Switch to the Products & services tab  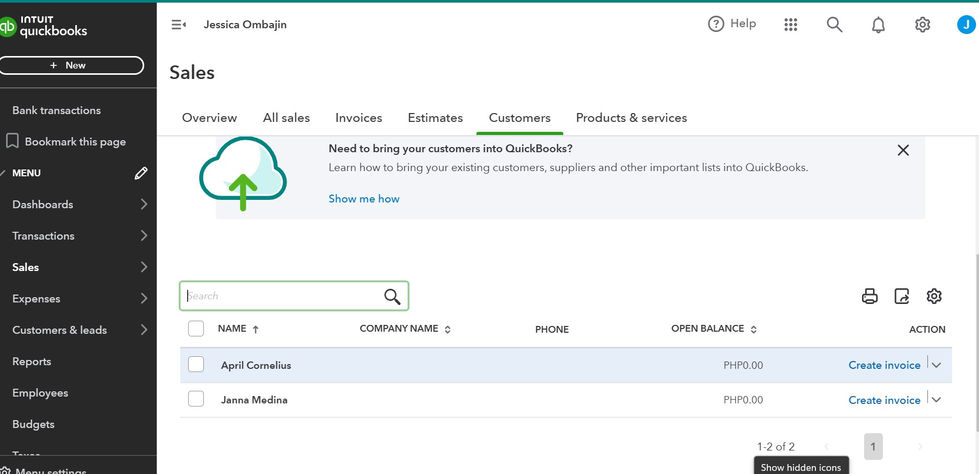631,117
